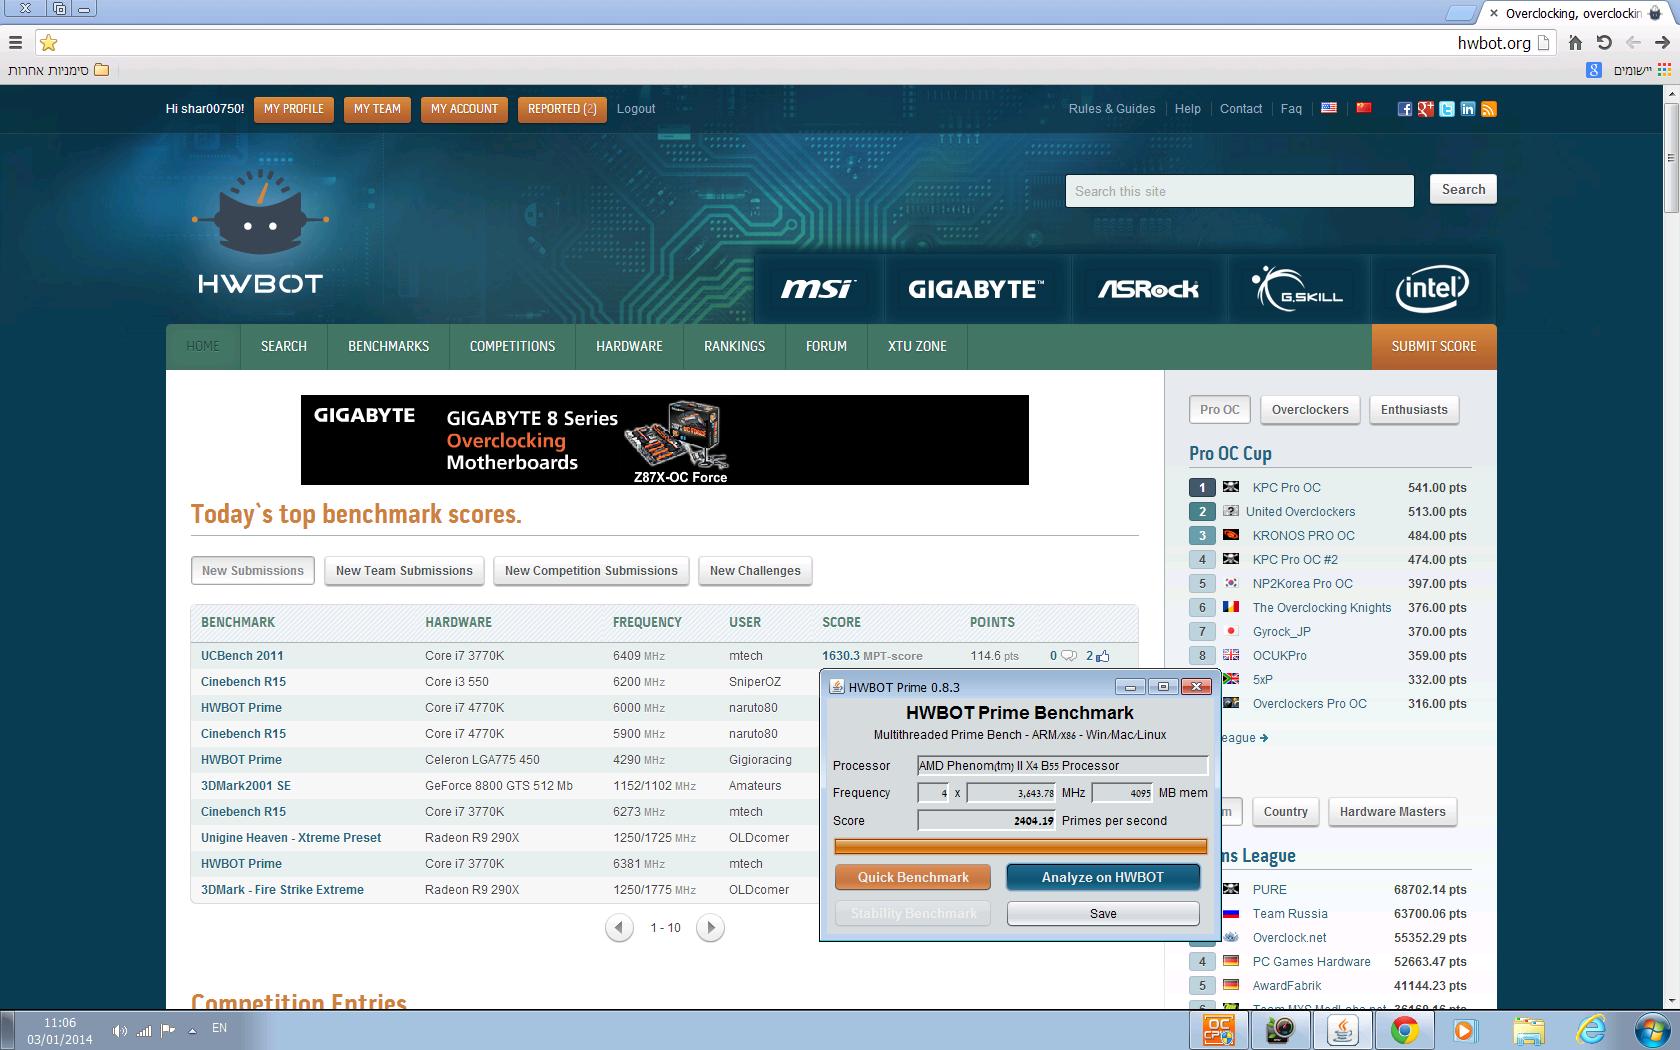Open HWBOT Facebook page icon
1680x1050 pixels.
[1405, 109]
